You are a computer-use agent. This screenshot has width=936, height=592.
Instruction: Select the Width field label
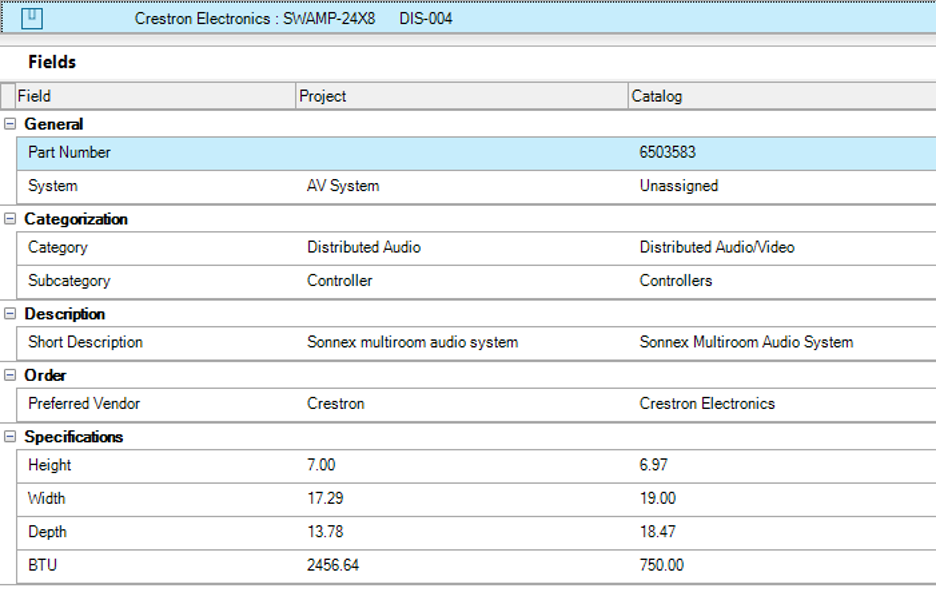47,498
